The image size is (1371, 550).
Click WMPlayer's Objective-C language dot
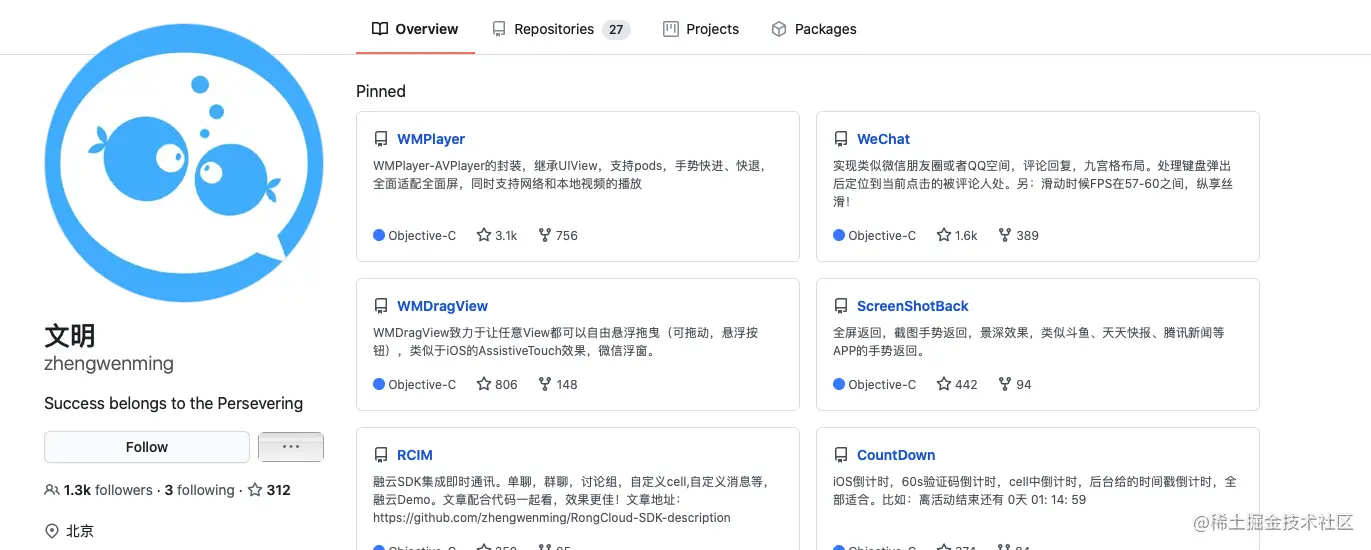pos(379,236)
